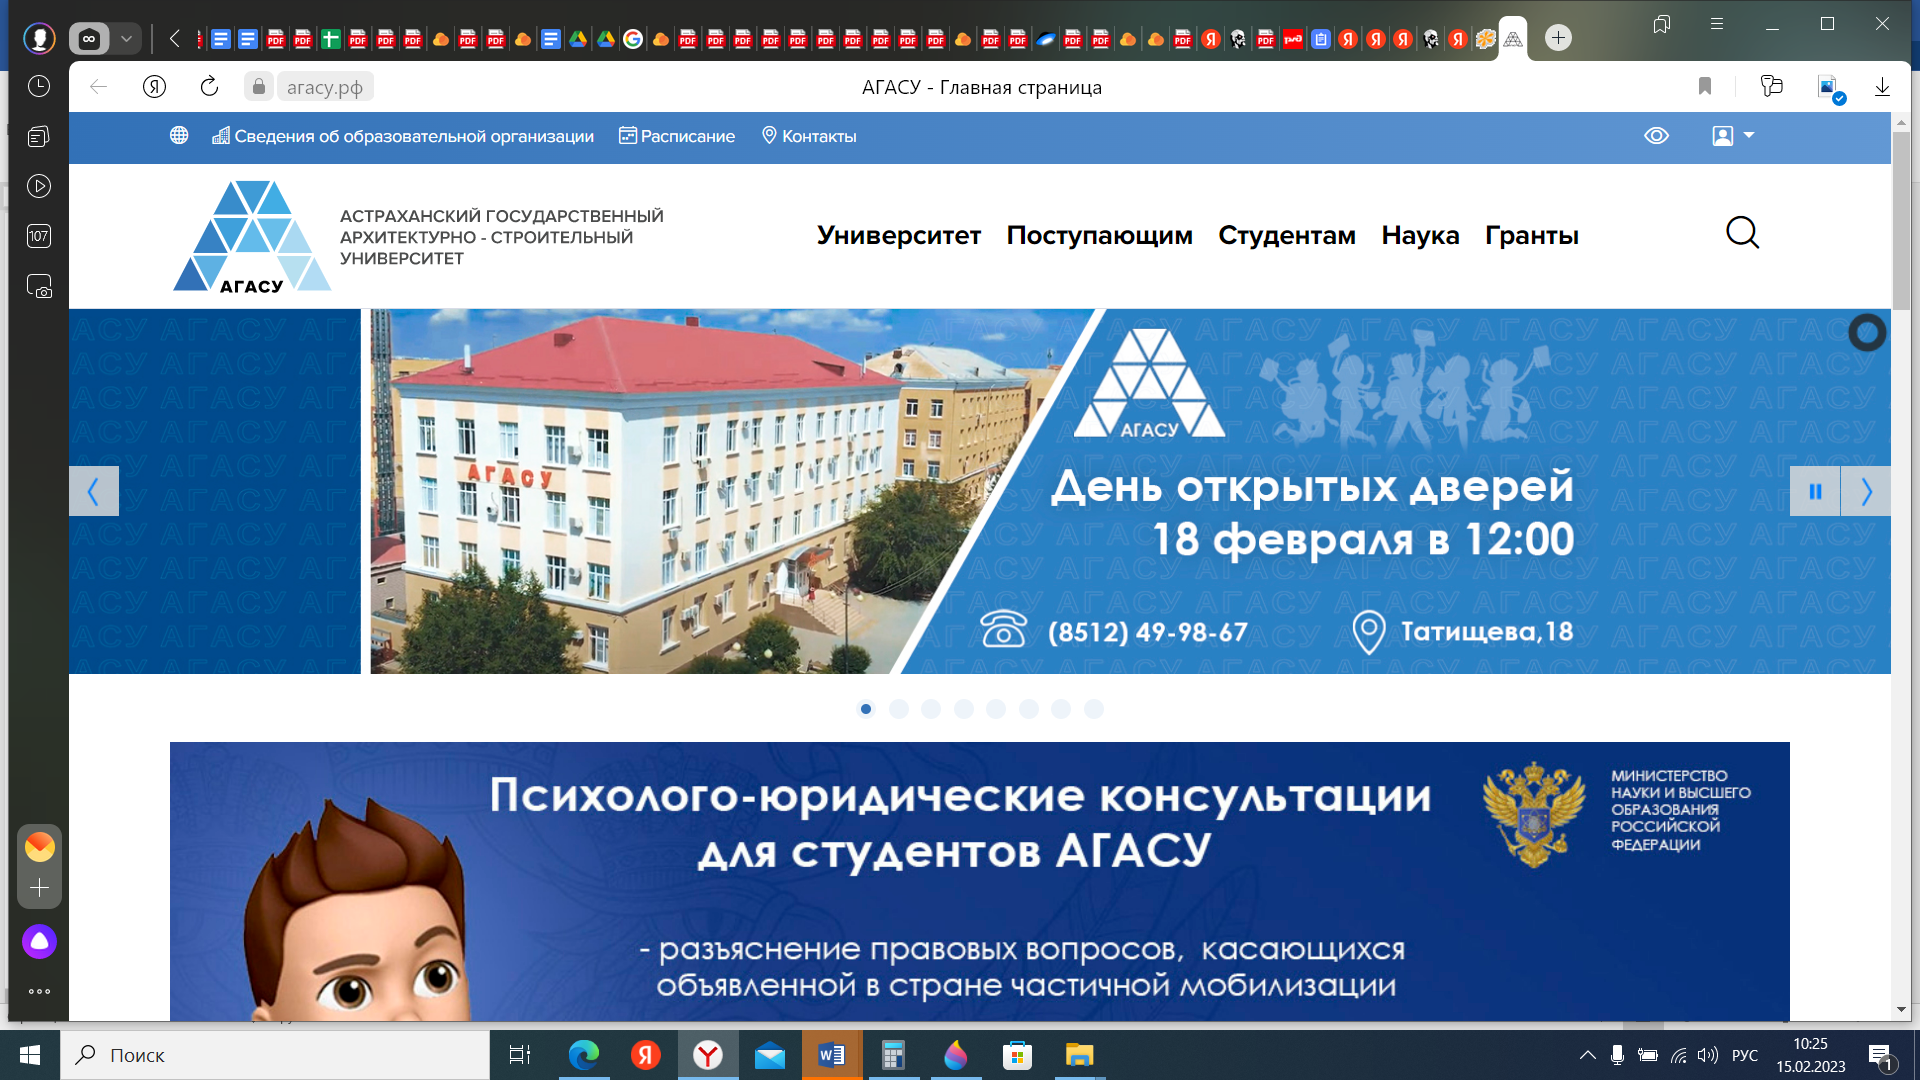Viewport: 1920px width, 1080px height.
Task: Bookmark this page with bookmark icon
Action: (1705, 87)
